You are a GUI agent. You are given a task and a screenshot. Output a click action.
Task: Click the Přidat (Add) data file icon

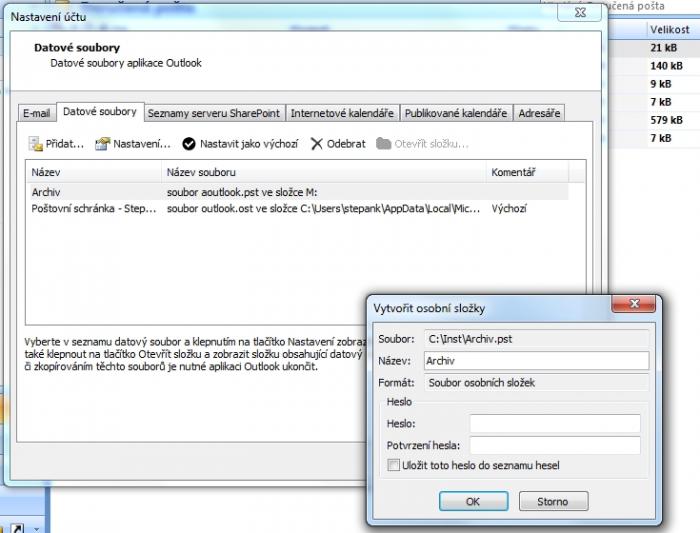click(35, 144)
